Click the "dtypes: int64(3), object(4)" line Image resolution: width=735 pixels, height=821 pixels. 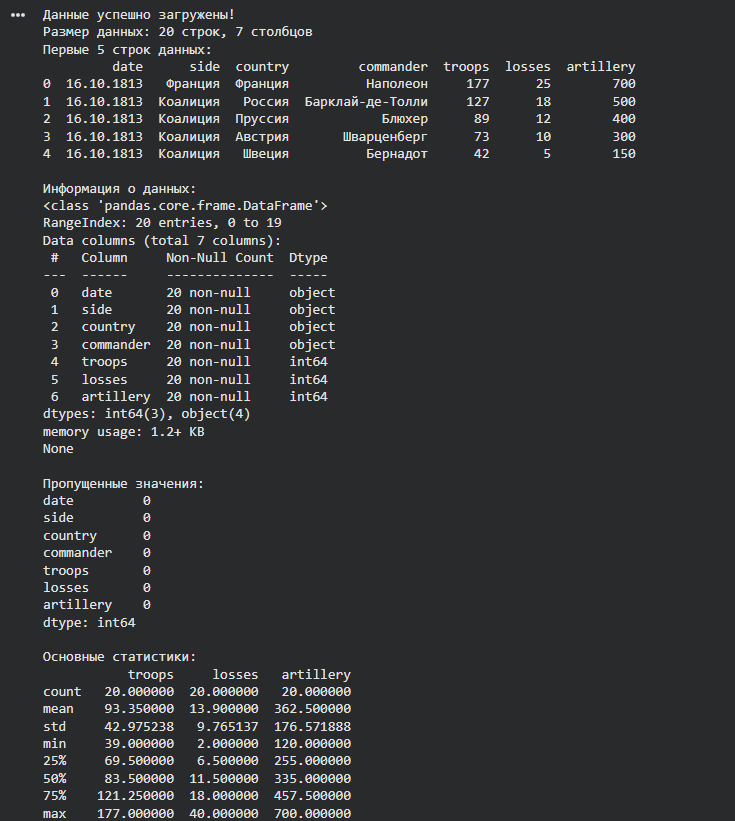[x=146, y=414]
